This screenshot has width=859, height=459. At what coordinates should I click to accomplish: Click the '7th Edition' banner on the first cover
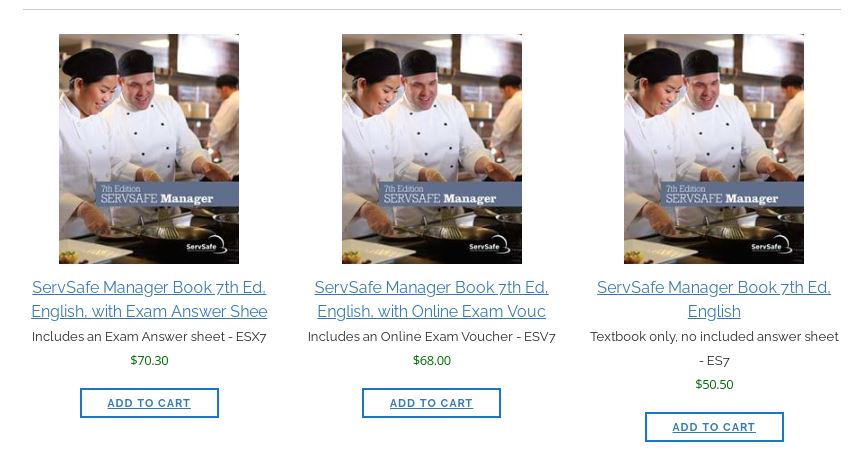pos(122,188)
